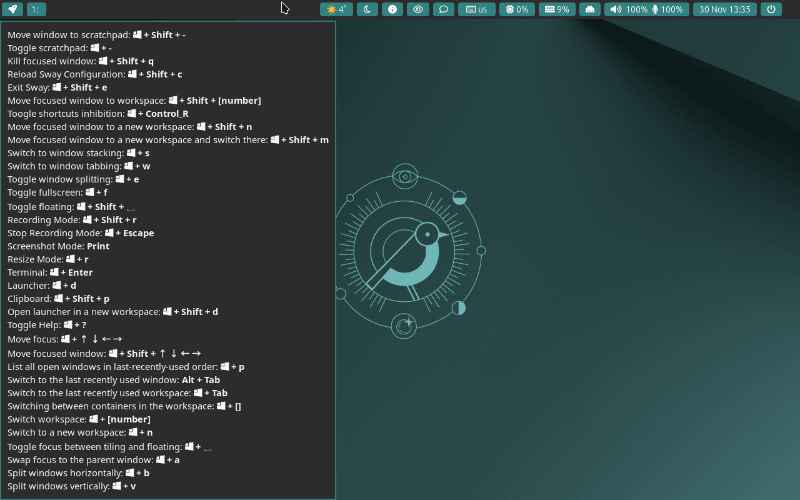This screenshot has width=800, height=500.
Task: Click the 'Switch to window stacking' line
Action: pos(79,153)
